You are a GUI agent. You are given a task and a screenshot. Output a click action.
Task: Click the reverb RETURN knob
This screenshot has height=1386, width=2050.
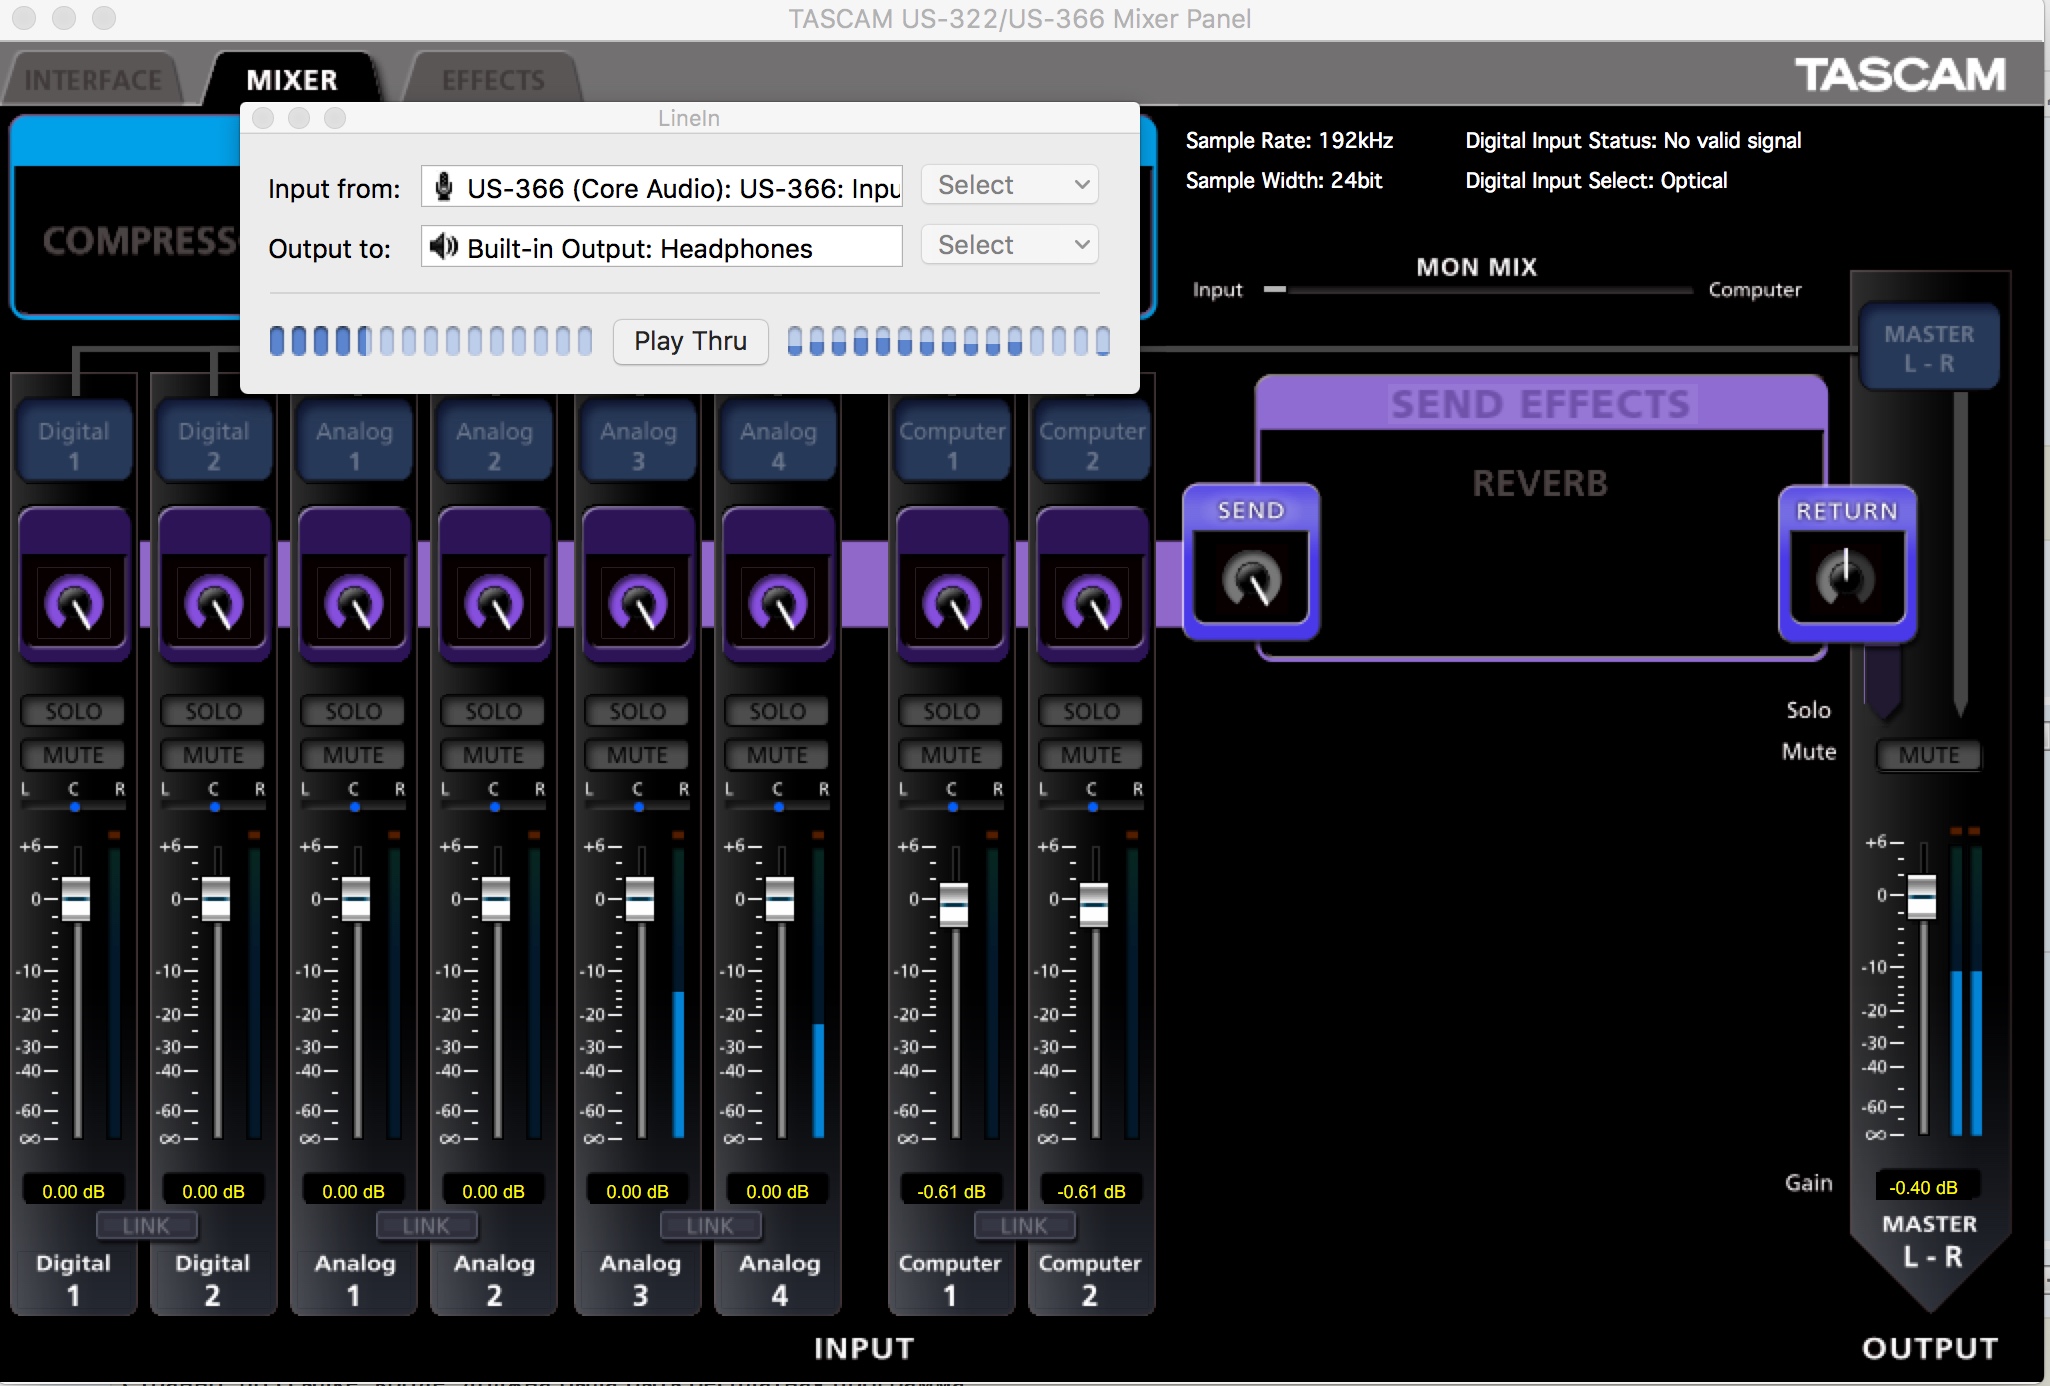1845,577
